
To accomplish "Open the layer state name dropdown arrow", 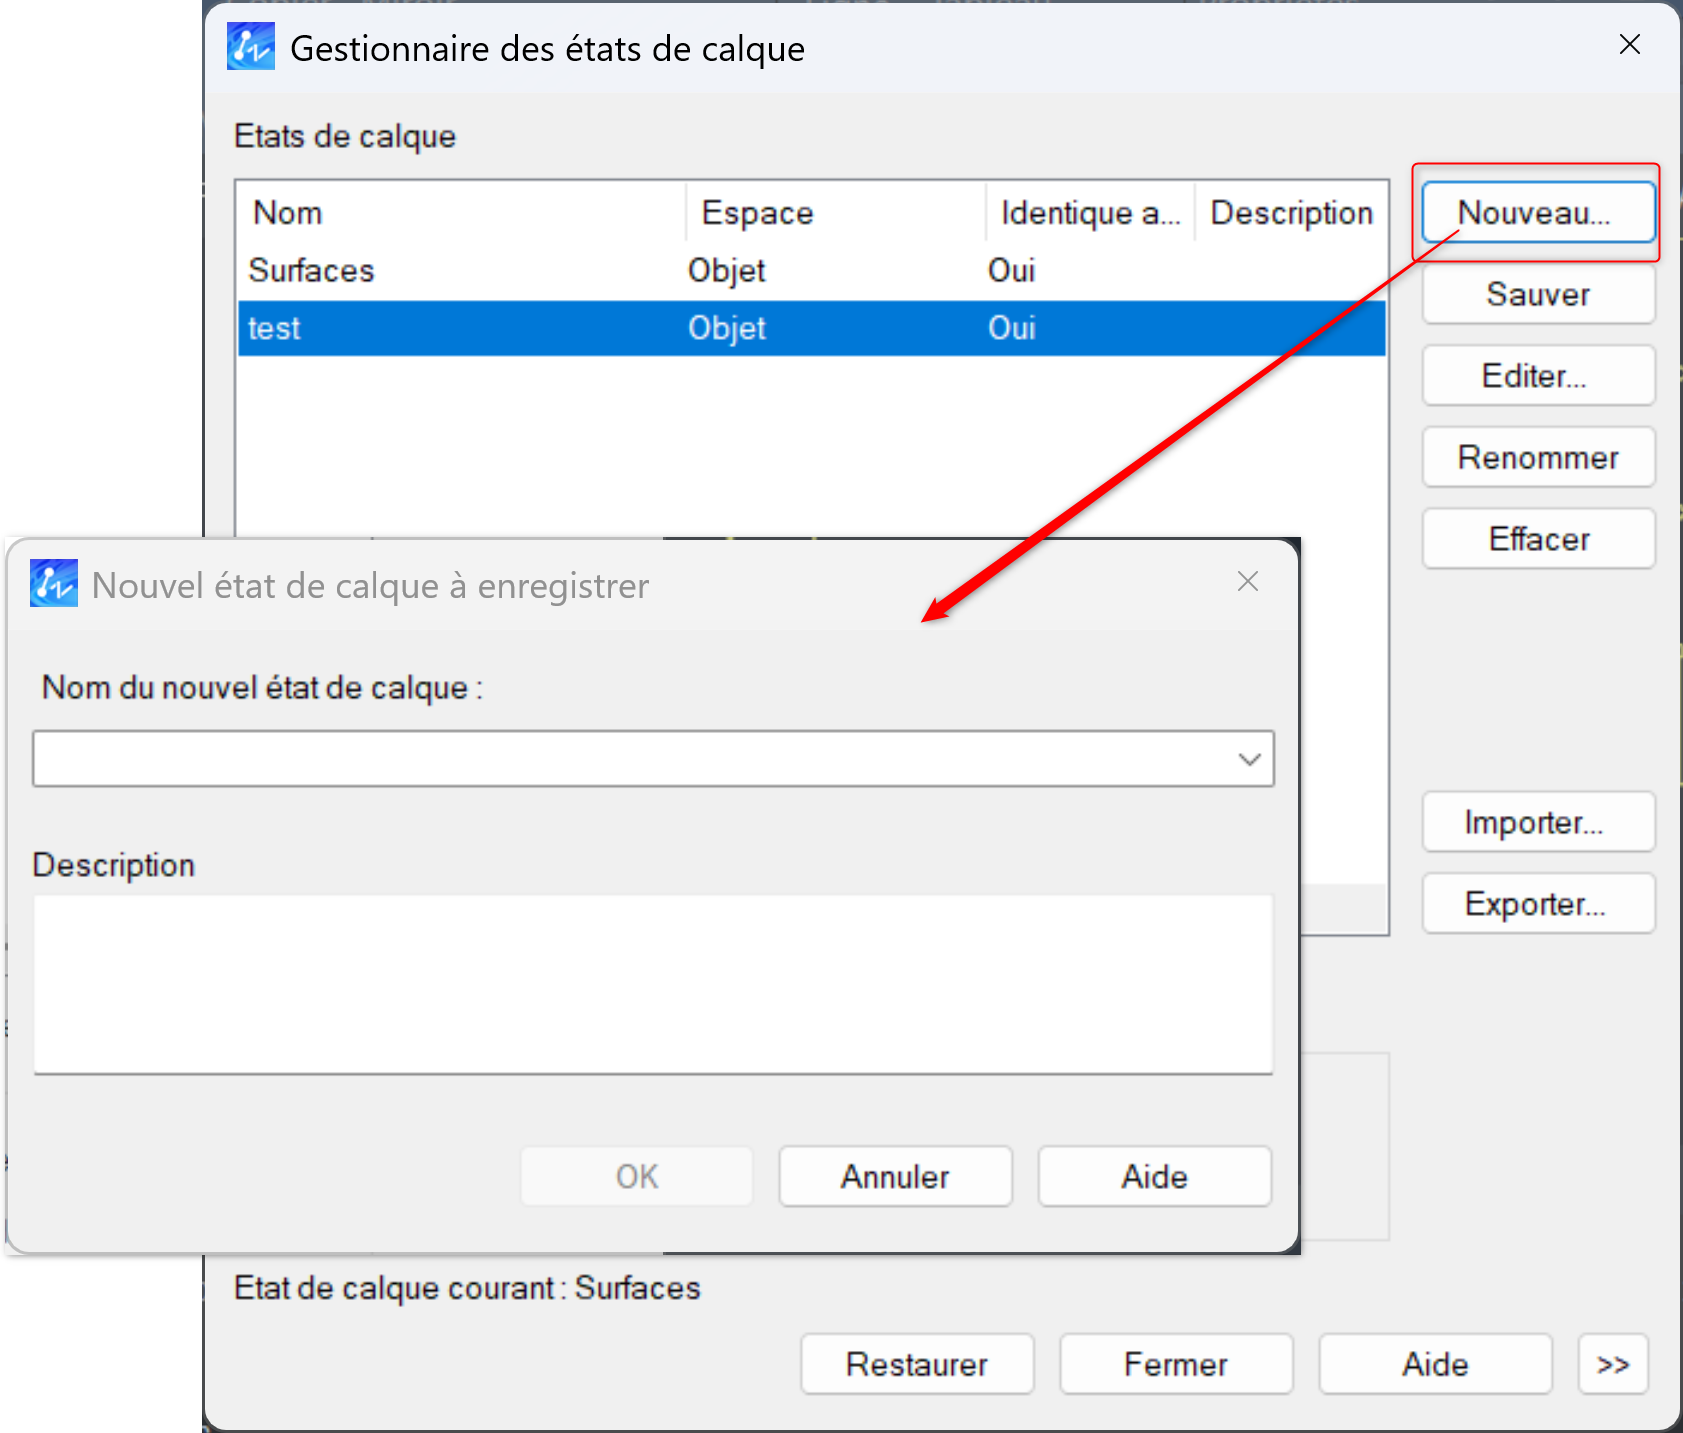I will [x=1249, y=759].
